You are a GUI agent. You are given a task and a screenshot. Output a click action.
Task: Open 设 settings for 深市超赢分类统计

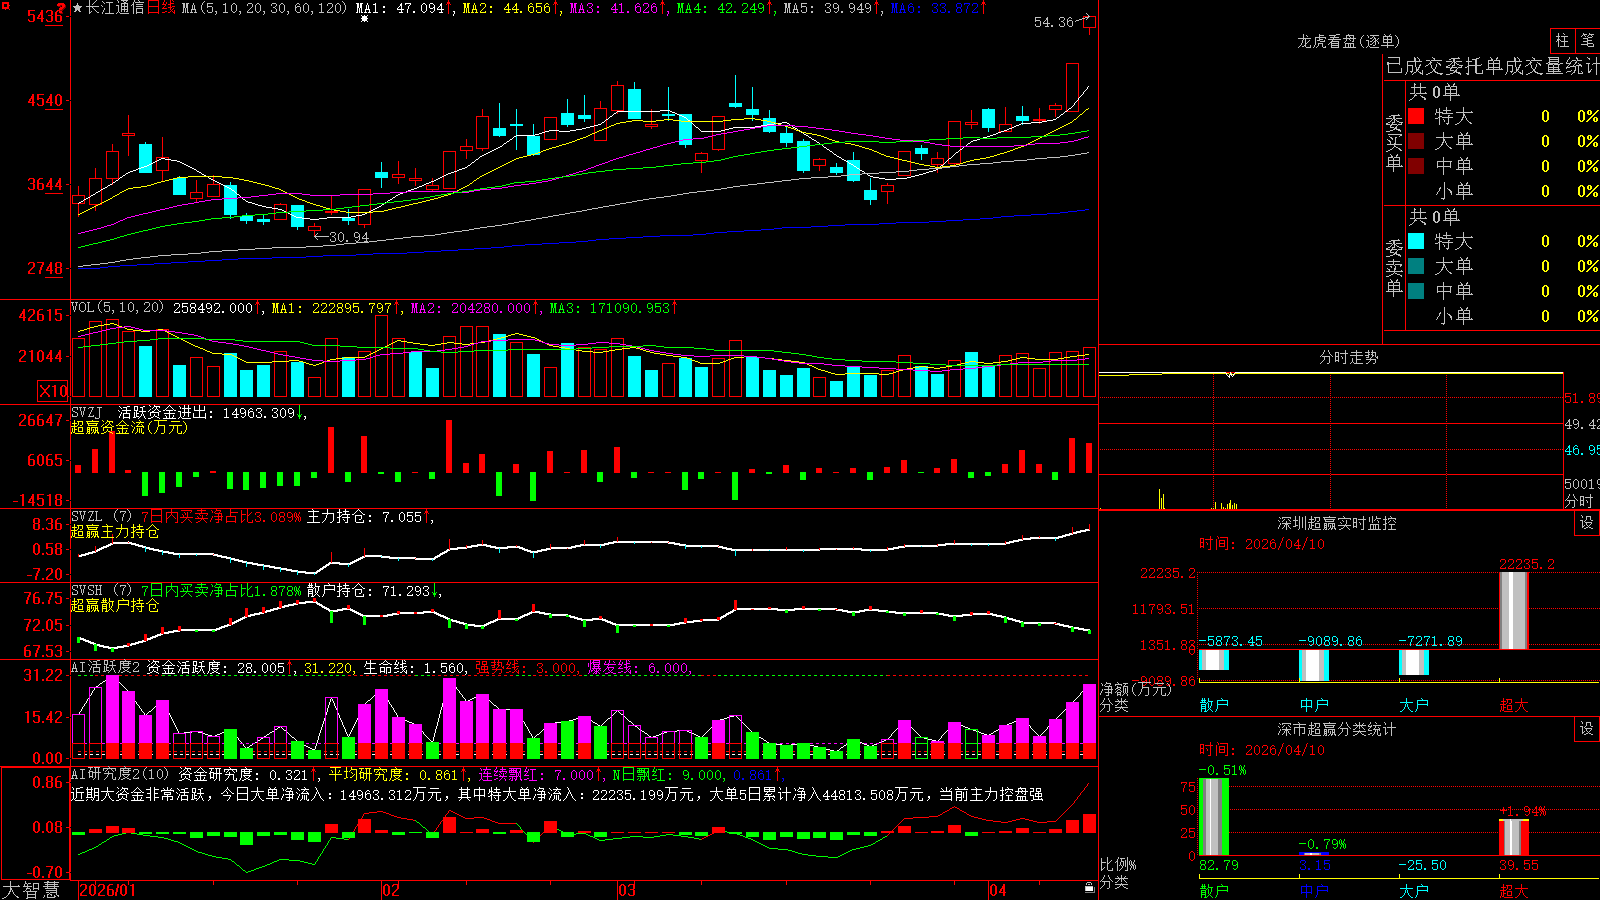tap(1587, 729)
